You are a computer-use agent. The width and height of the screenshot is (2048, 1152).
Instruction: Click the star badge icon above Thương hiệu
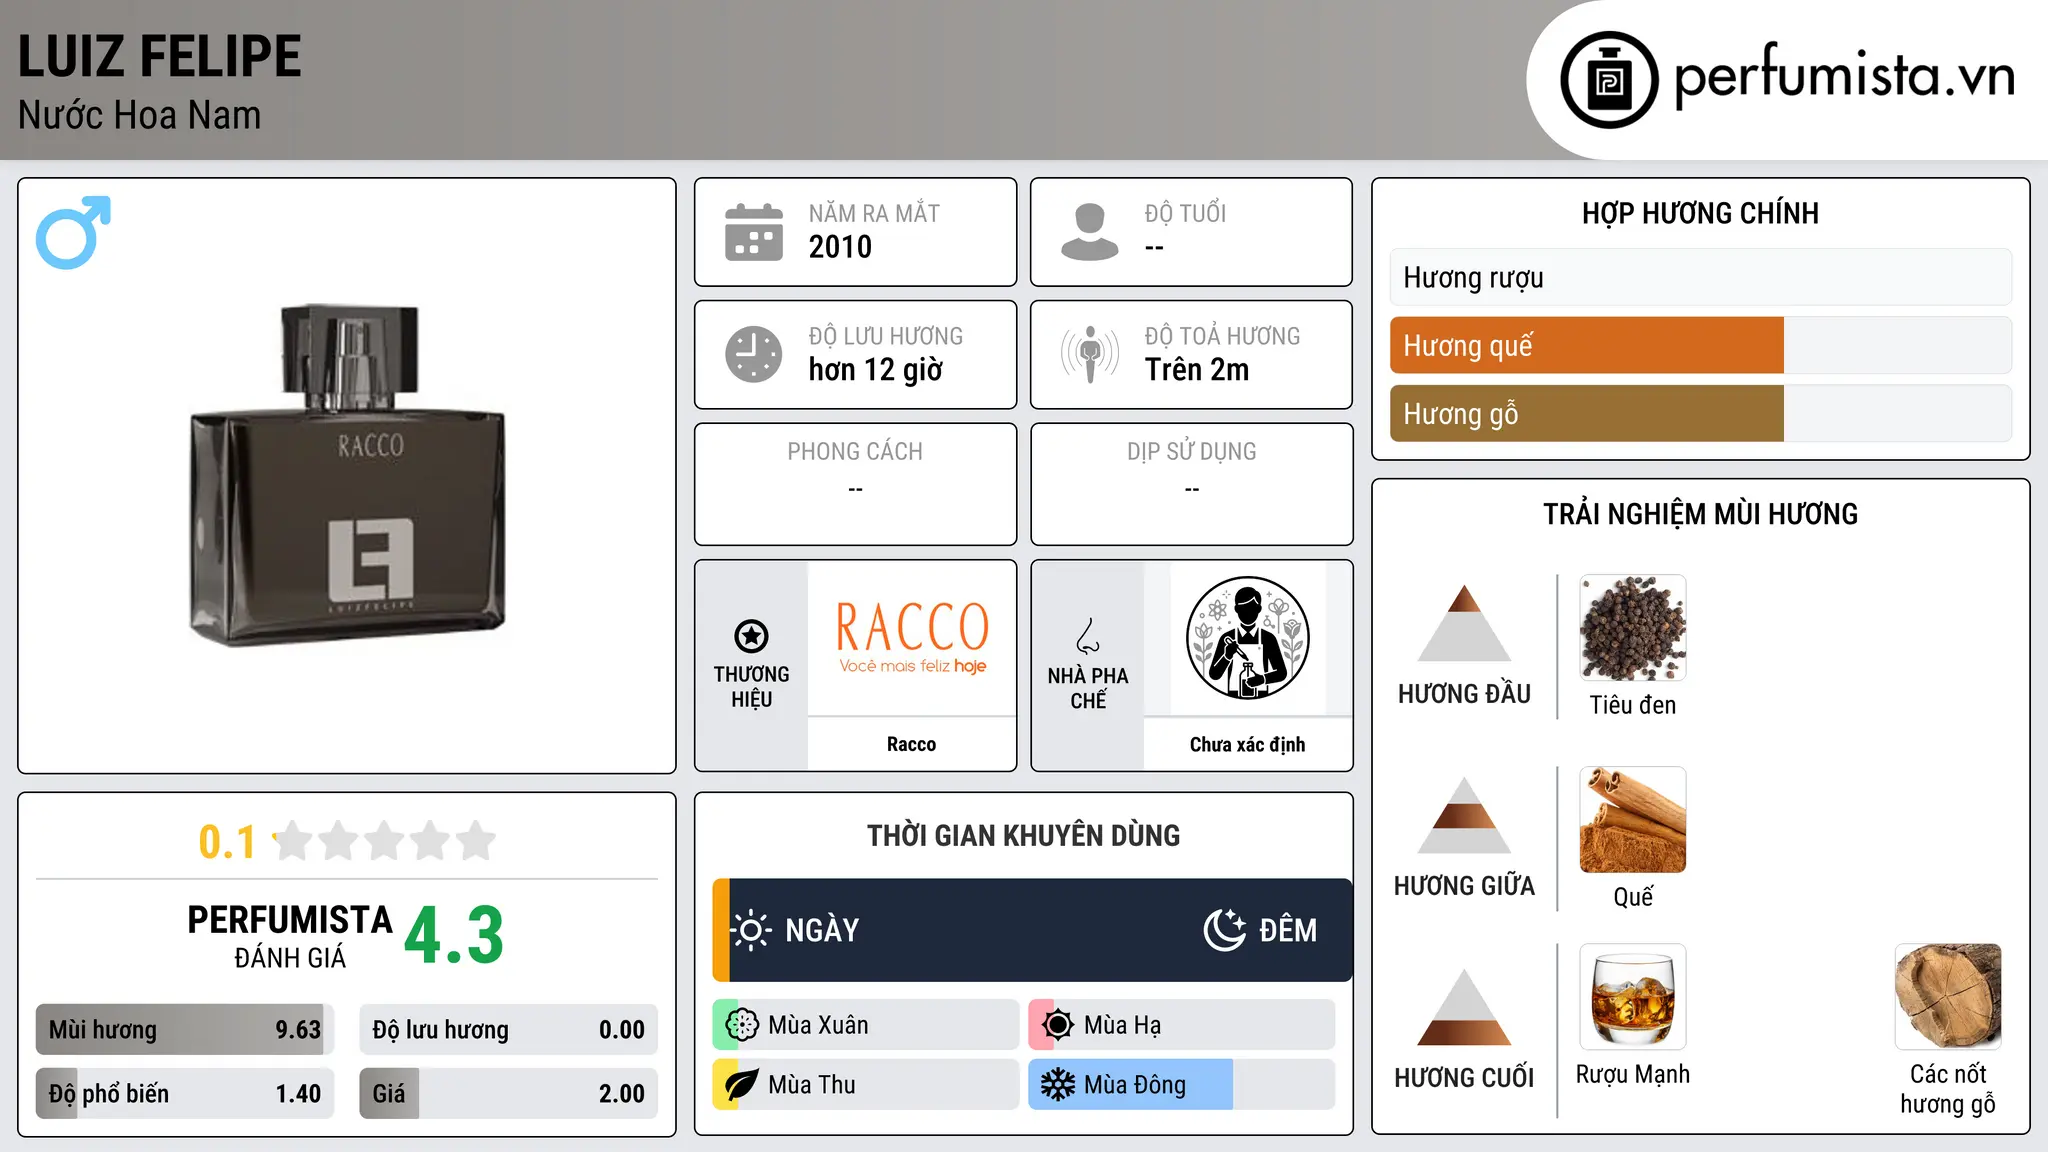751,636
